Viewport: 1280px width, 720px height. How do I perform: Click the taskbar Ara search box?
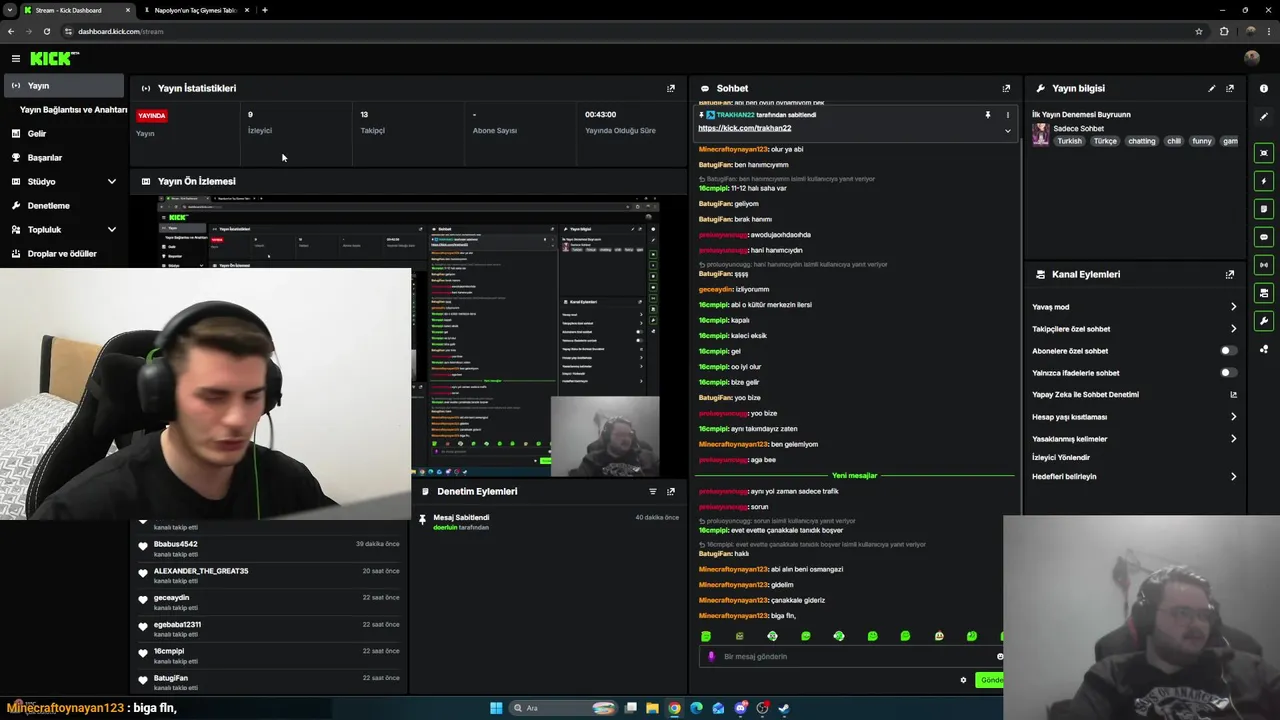(565, 708)
